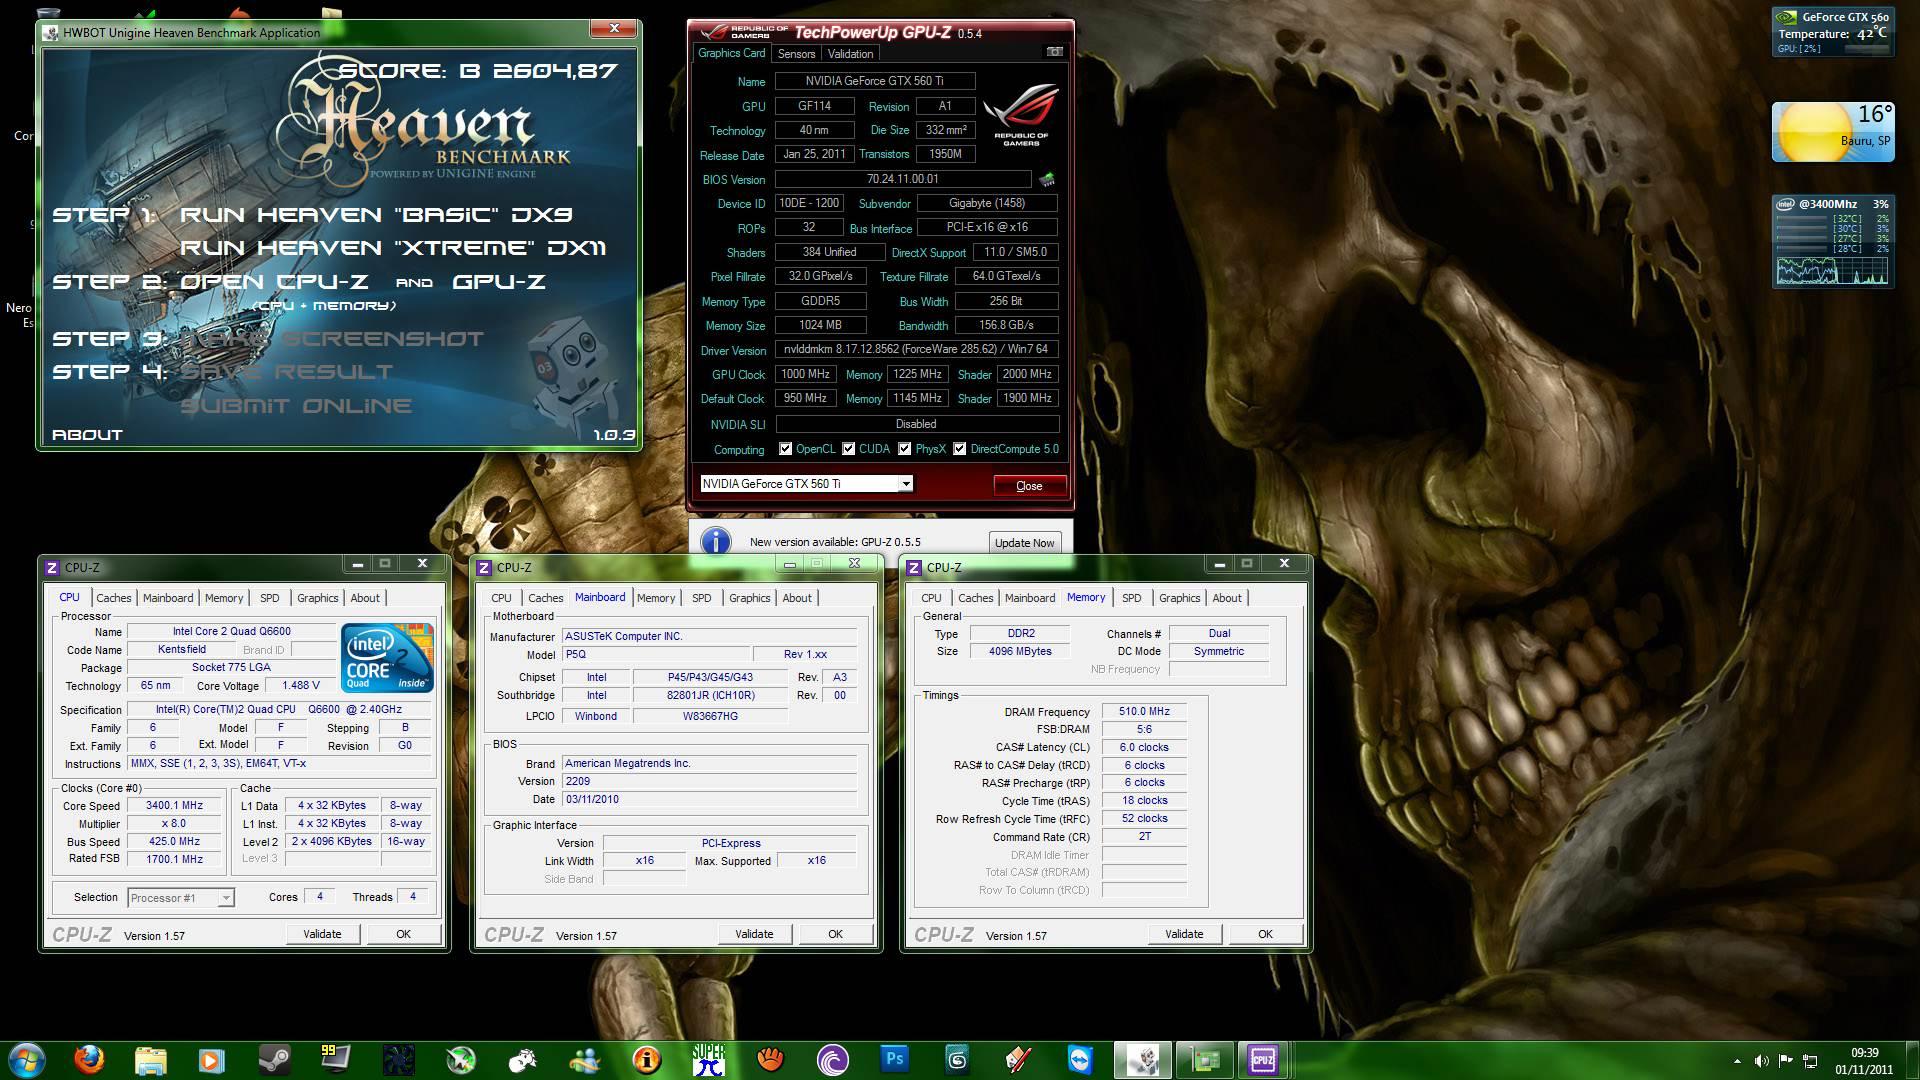
Task: Open Windows Live Messenger taskbar icon
Action: (x=584, y=1059)
